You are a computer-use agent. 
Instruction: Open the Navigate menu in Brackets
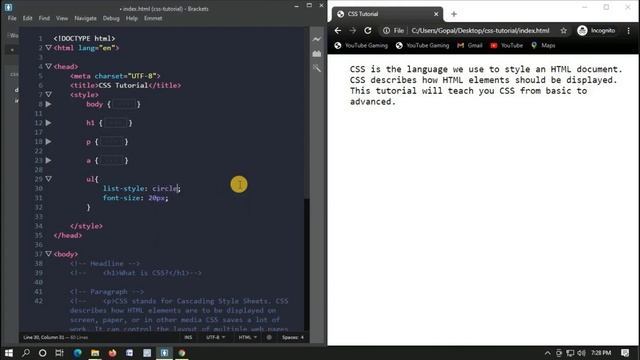click(x=85, y=18)
